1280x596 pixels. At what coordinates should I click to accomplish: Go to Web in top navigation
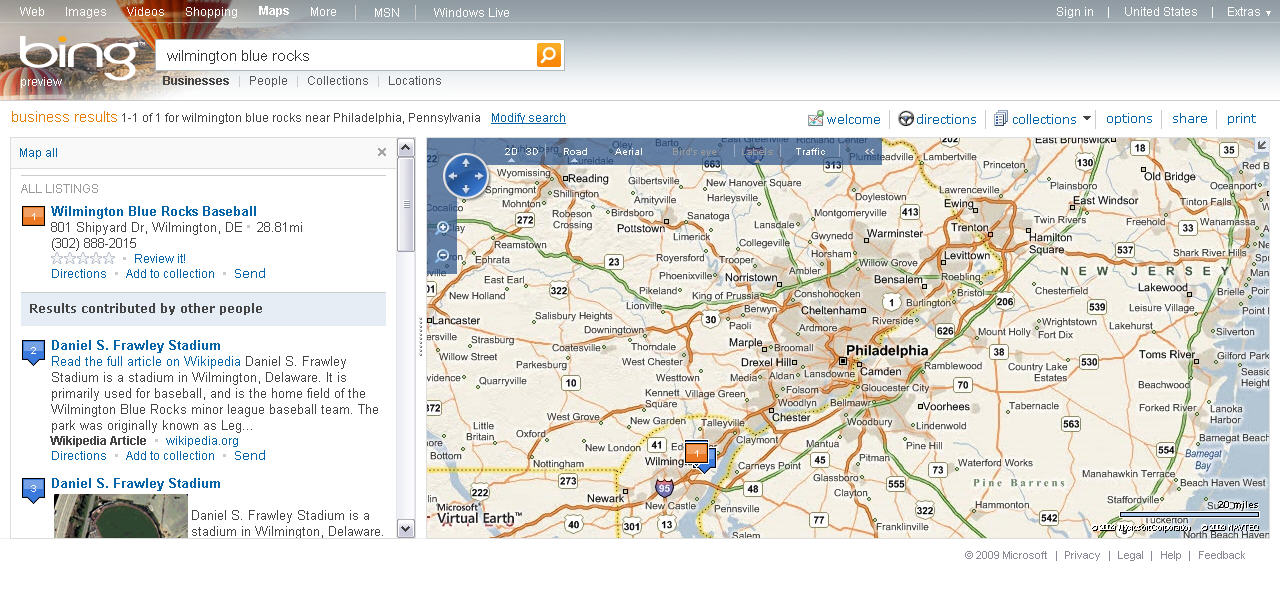32,12
